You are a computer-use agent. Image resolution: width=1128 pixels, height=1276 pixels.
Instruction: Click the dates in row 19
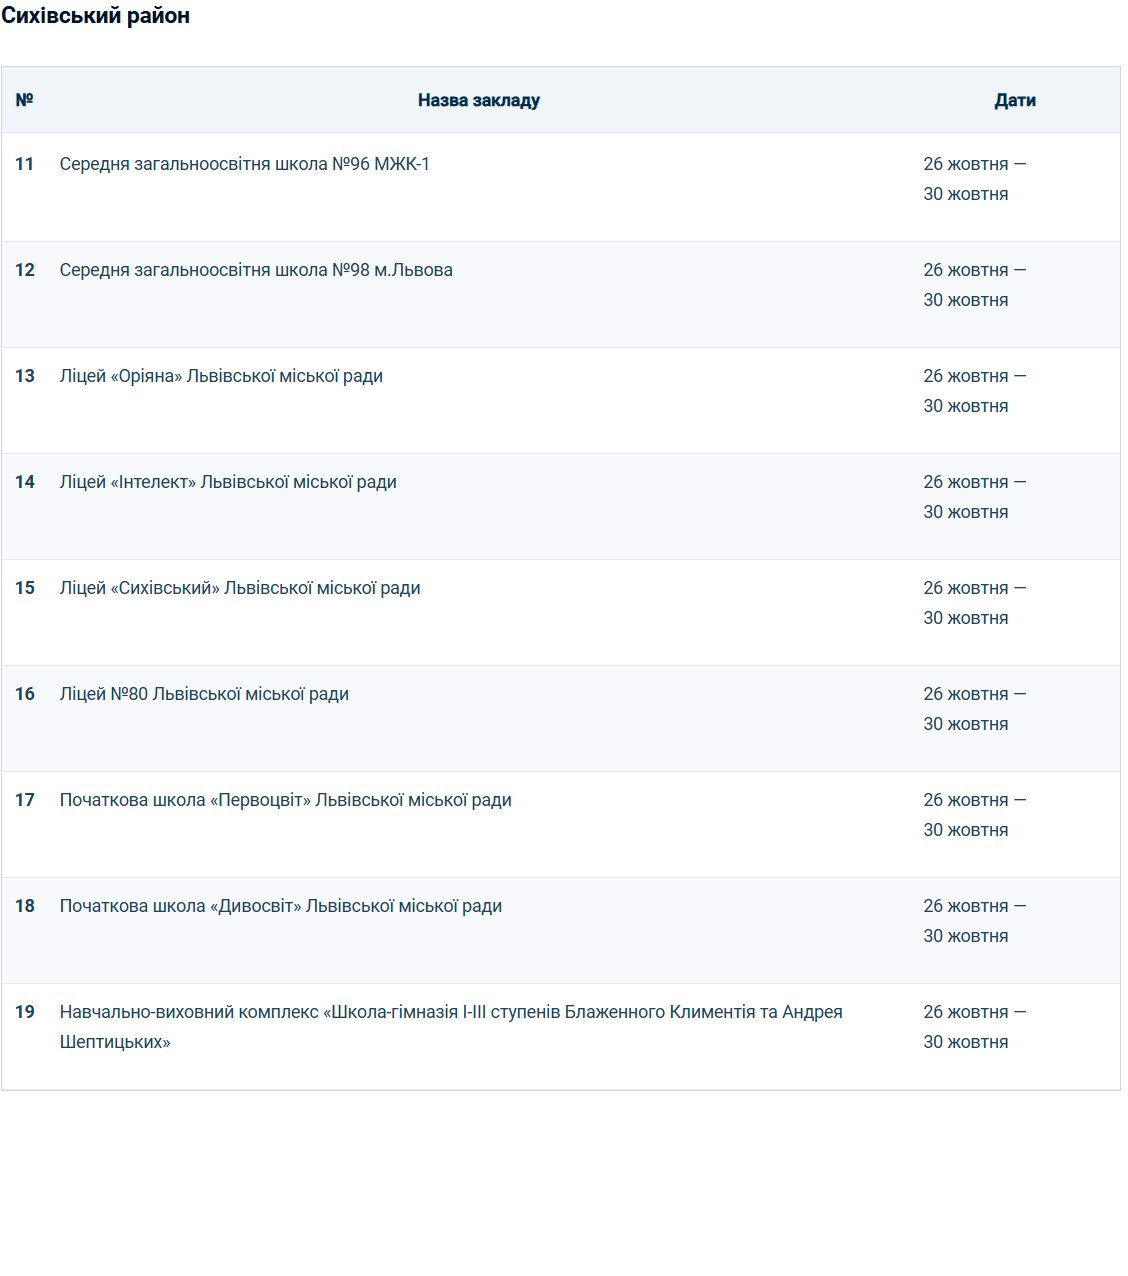pos(975,1027)
